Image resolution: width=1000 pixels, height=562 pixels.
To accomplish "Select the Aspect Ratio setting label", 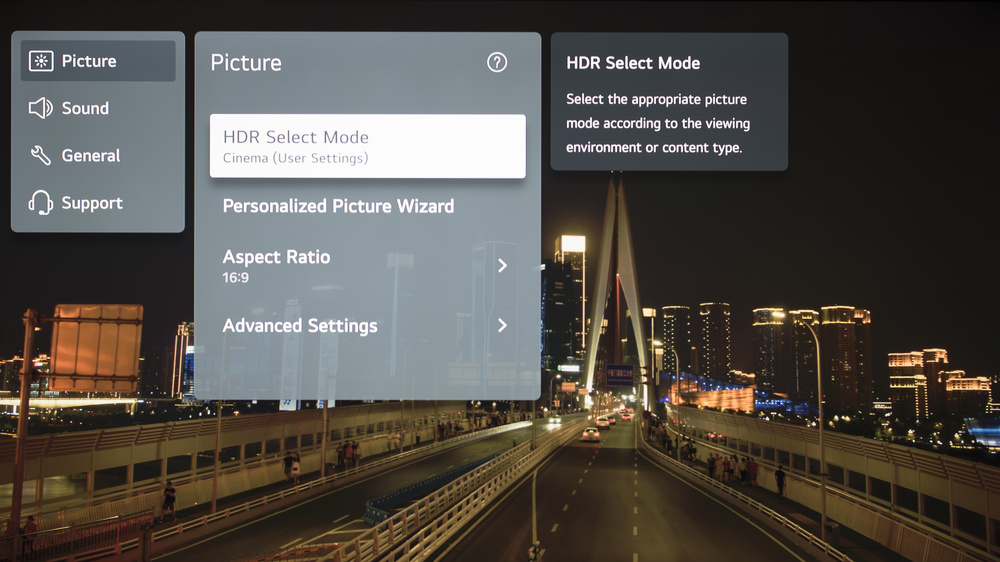I will click(276, 257).
